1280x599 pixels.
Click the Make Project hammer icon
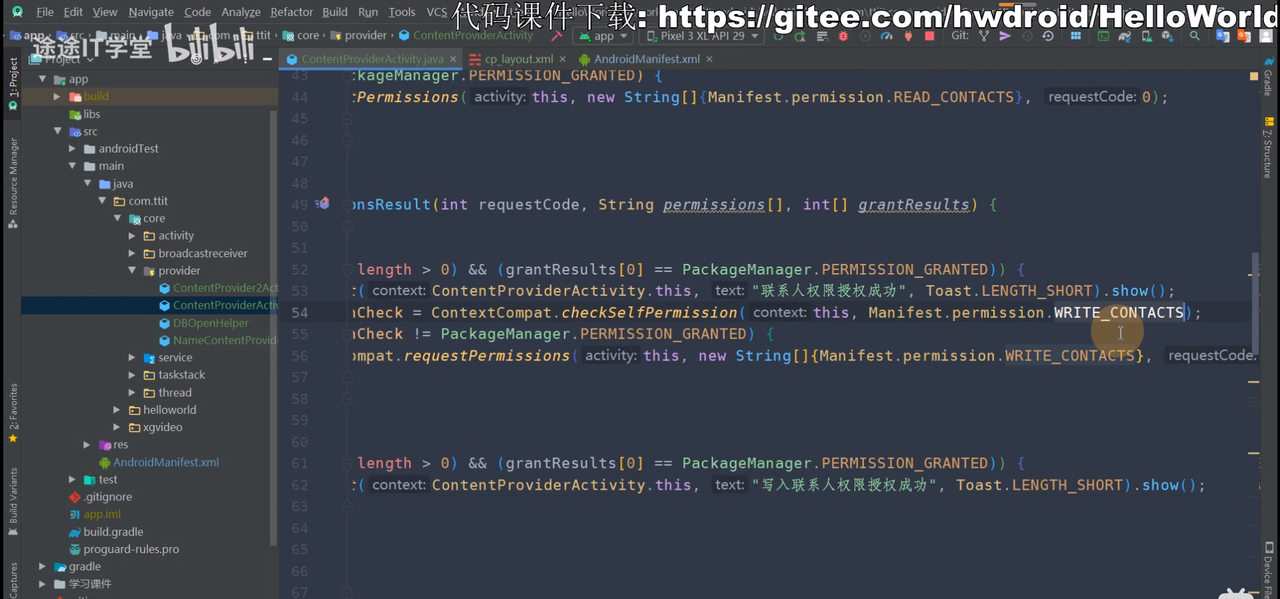(x=556, y=36)
